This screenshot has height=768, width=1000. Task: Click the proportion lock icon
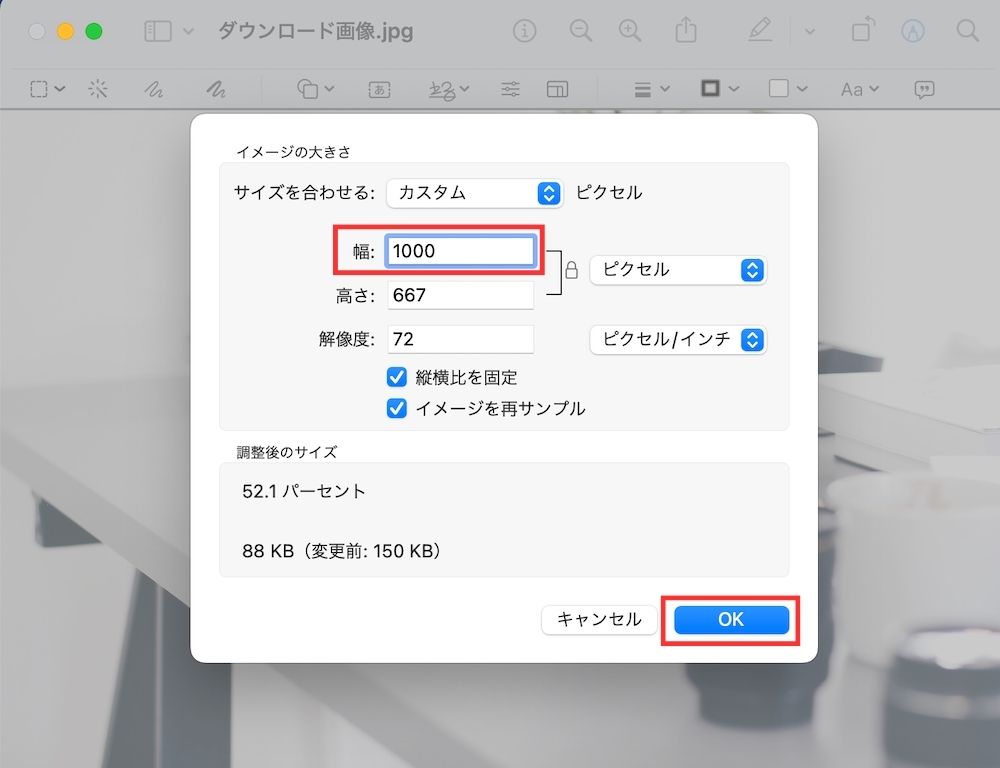[x=571, y=270]
